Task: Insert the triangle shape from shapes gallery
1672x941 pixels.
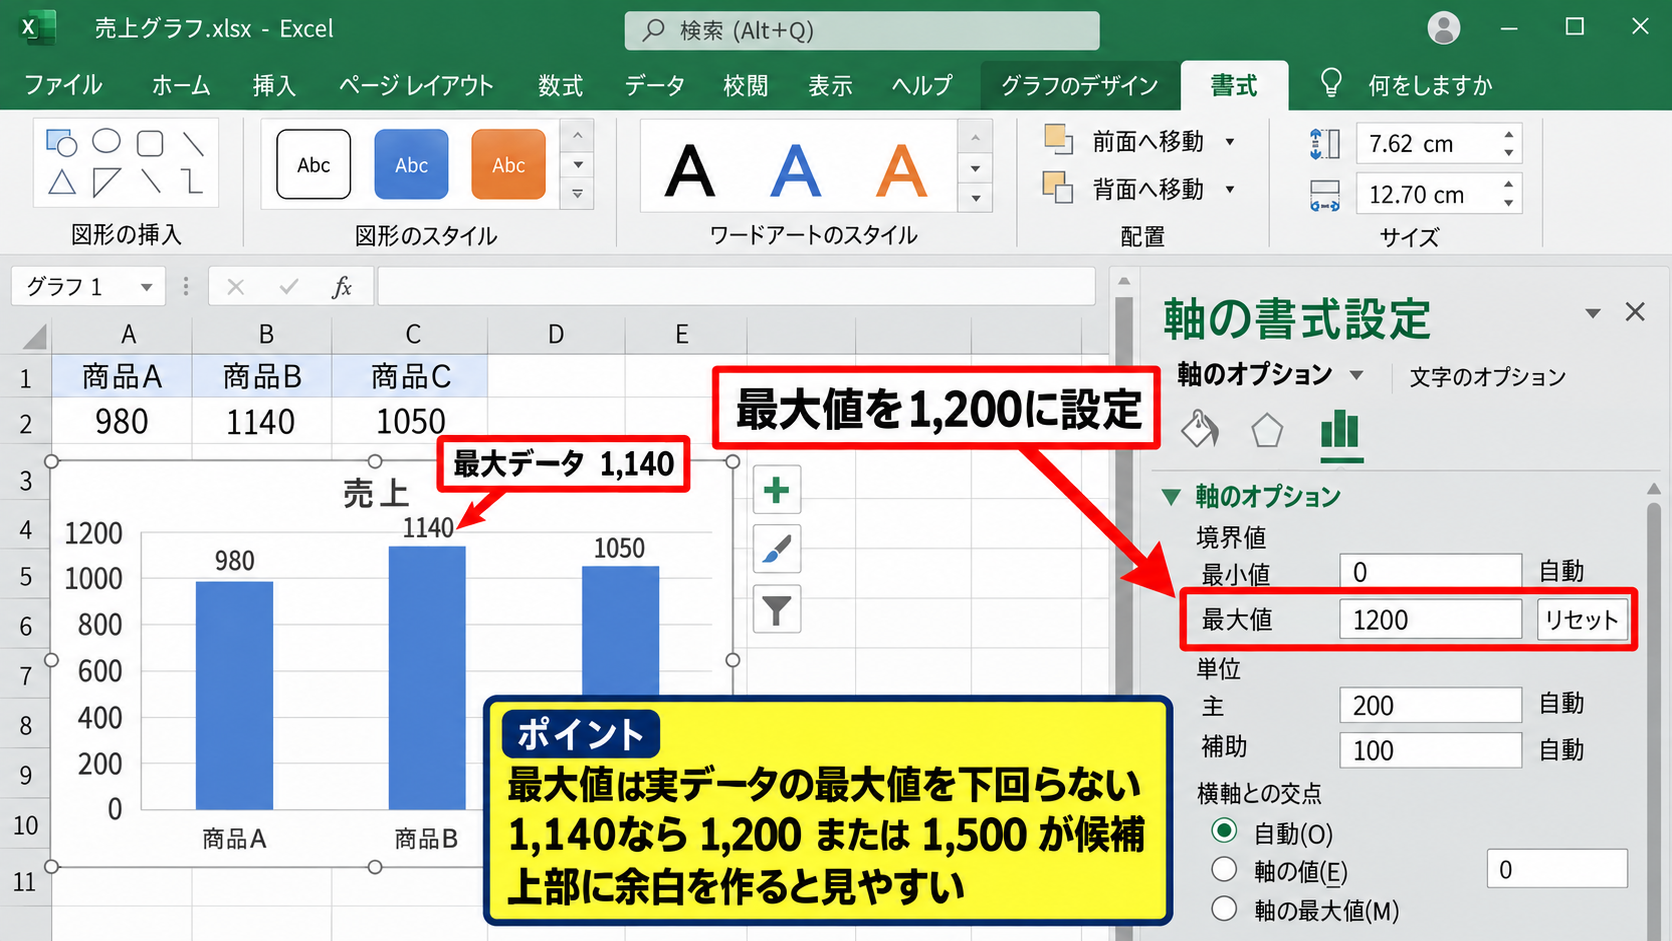Action: [x=62, y=182]
